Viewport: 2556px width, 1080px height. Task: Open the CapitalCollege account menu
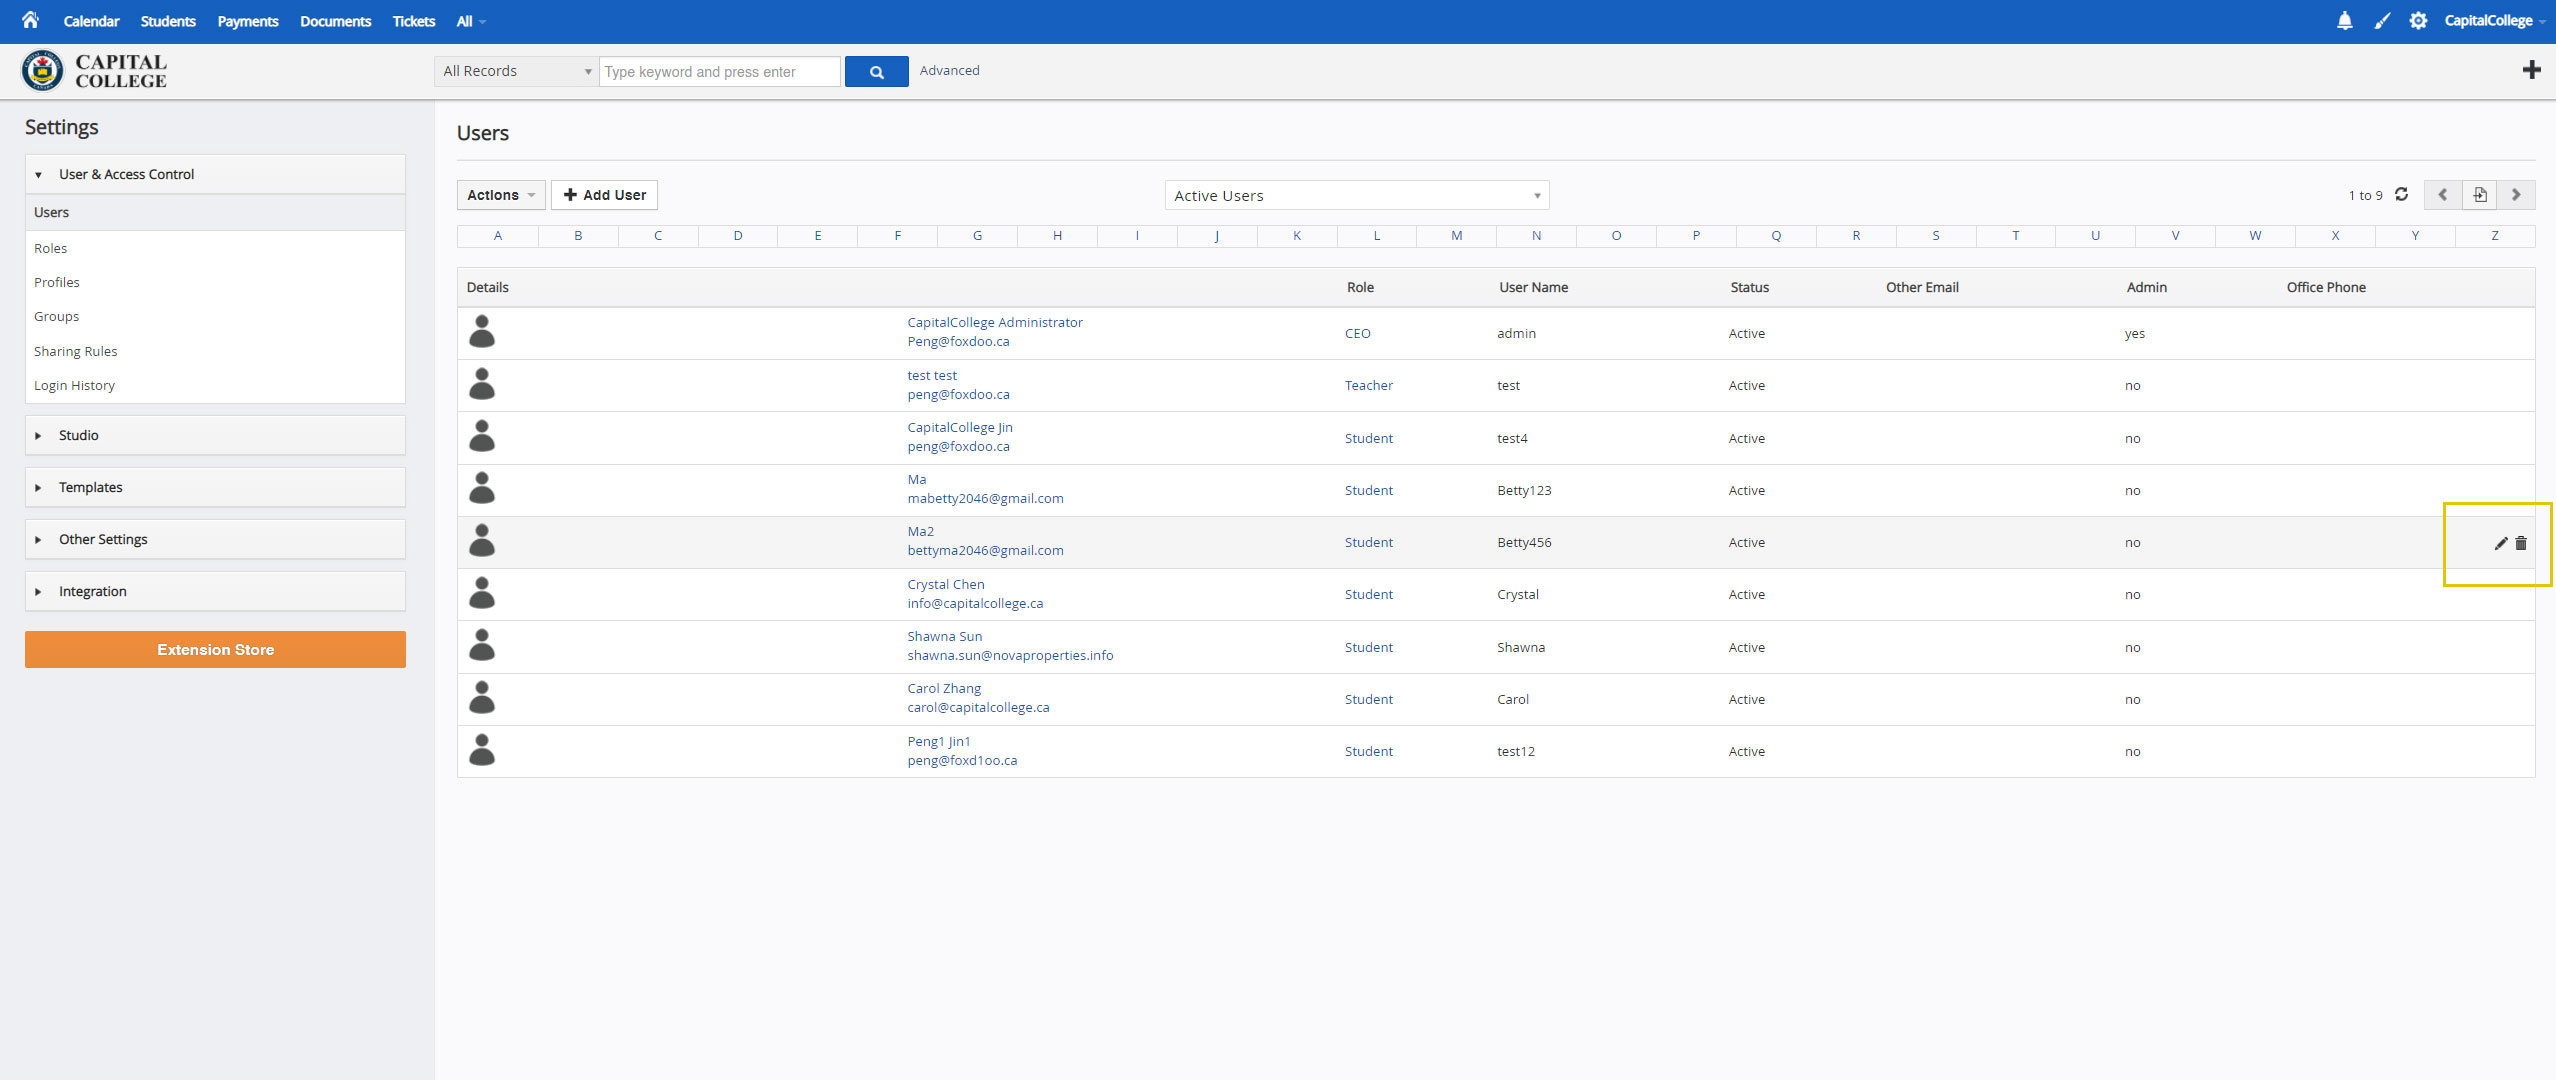[x=2494, y=21]
